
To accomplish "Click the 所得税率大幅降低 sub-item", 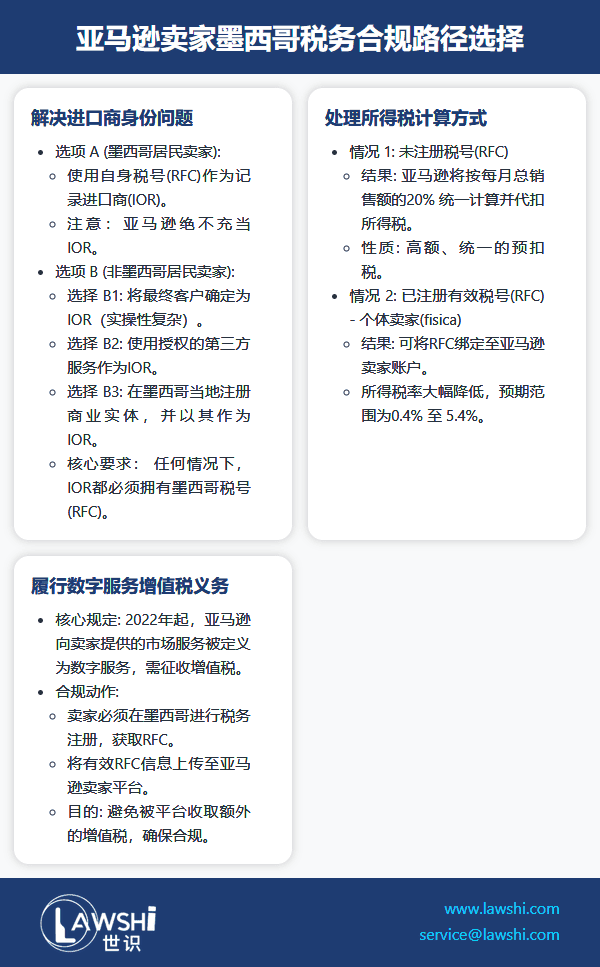I will pos(452,404).
